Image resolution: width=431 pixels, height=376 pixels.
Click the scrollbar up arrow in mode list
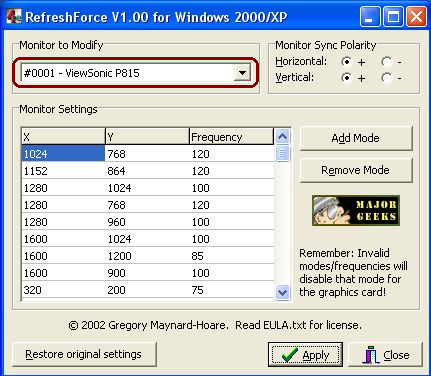click(x=283, y=136)
